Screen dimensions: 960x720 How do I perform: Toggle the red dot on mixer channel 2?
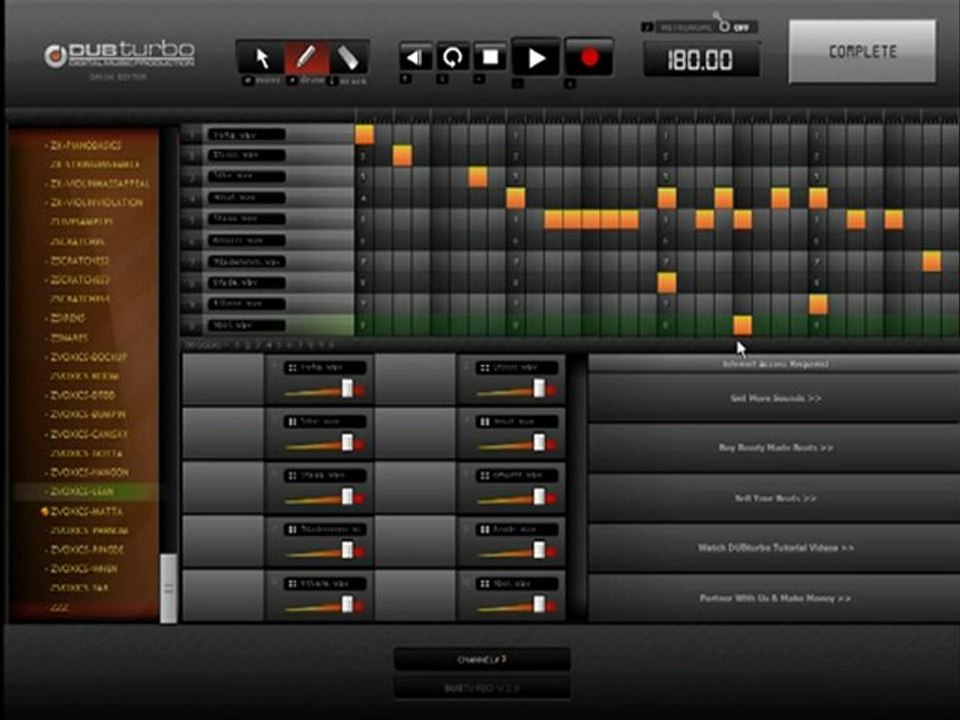click(x=552, y=391)
